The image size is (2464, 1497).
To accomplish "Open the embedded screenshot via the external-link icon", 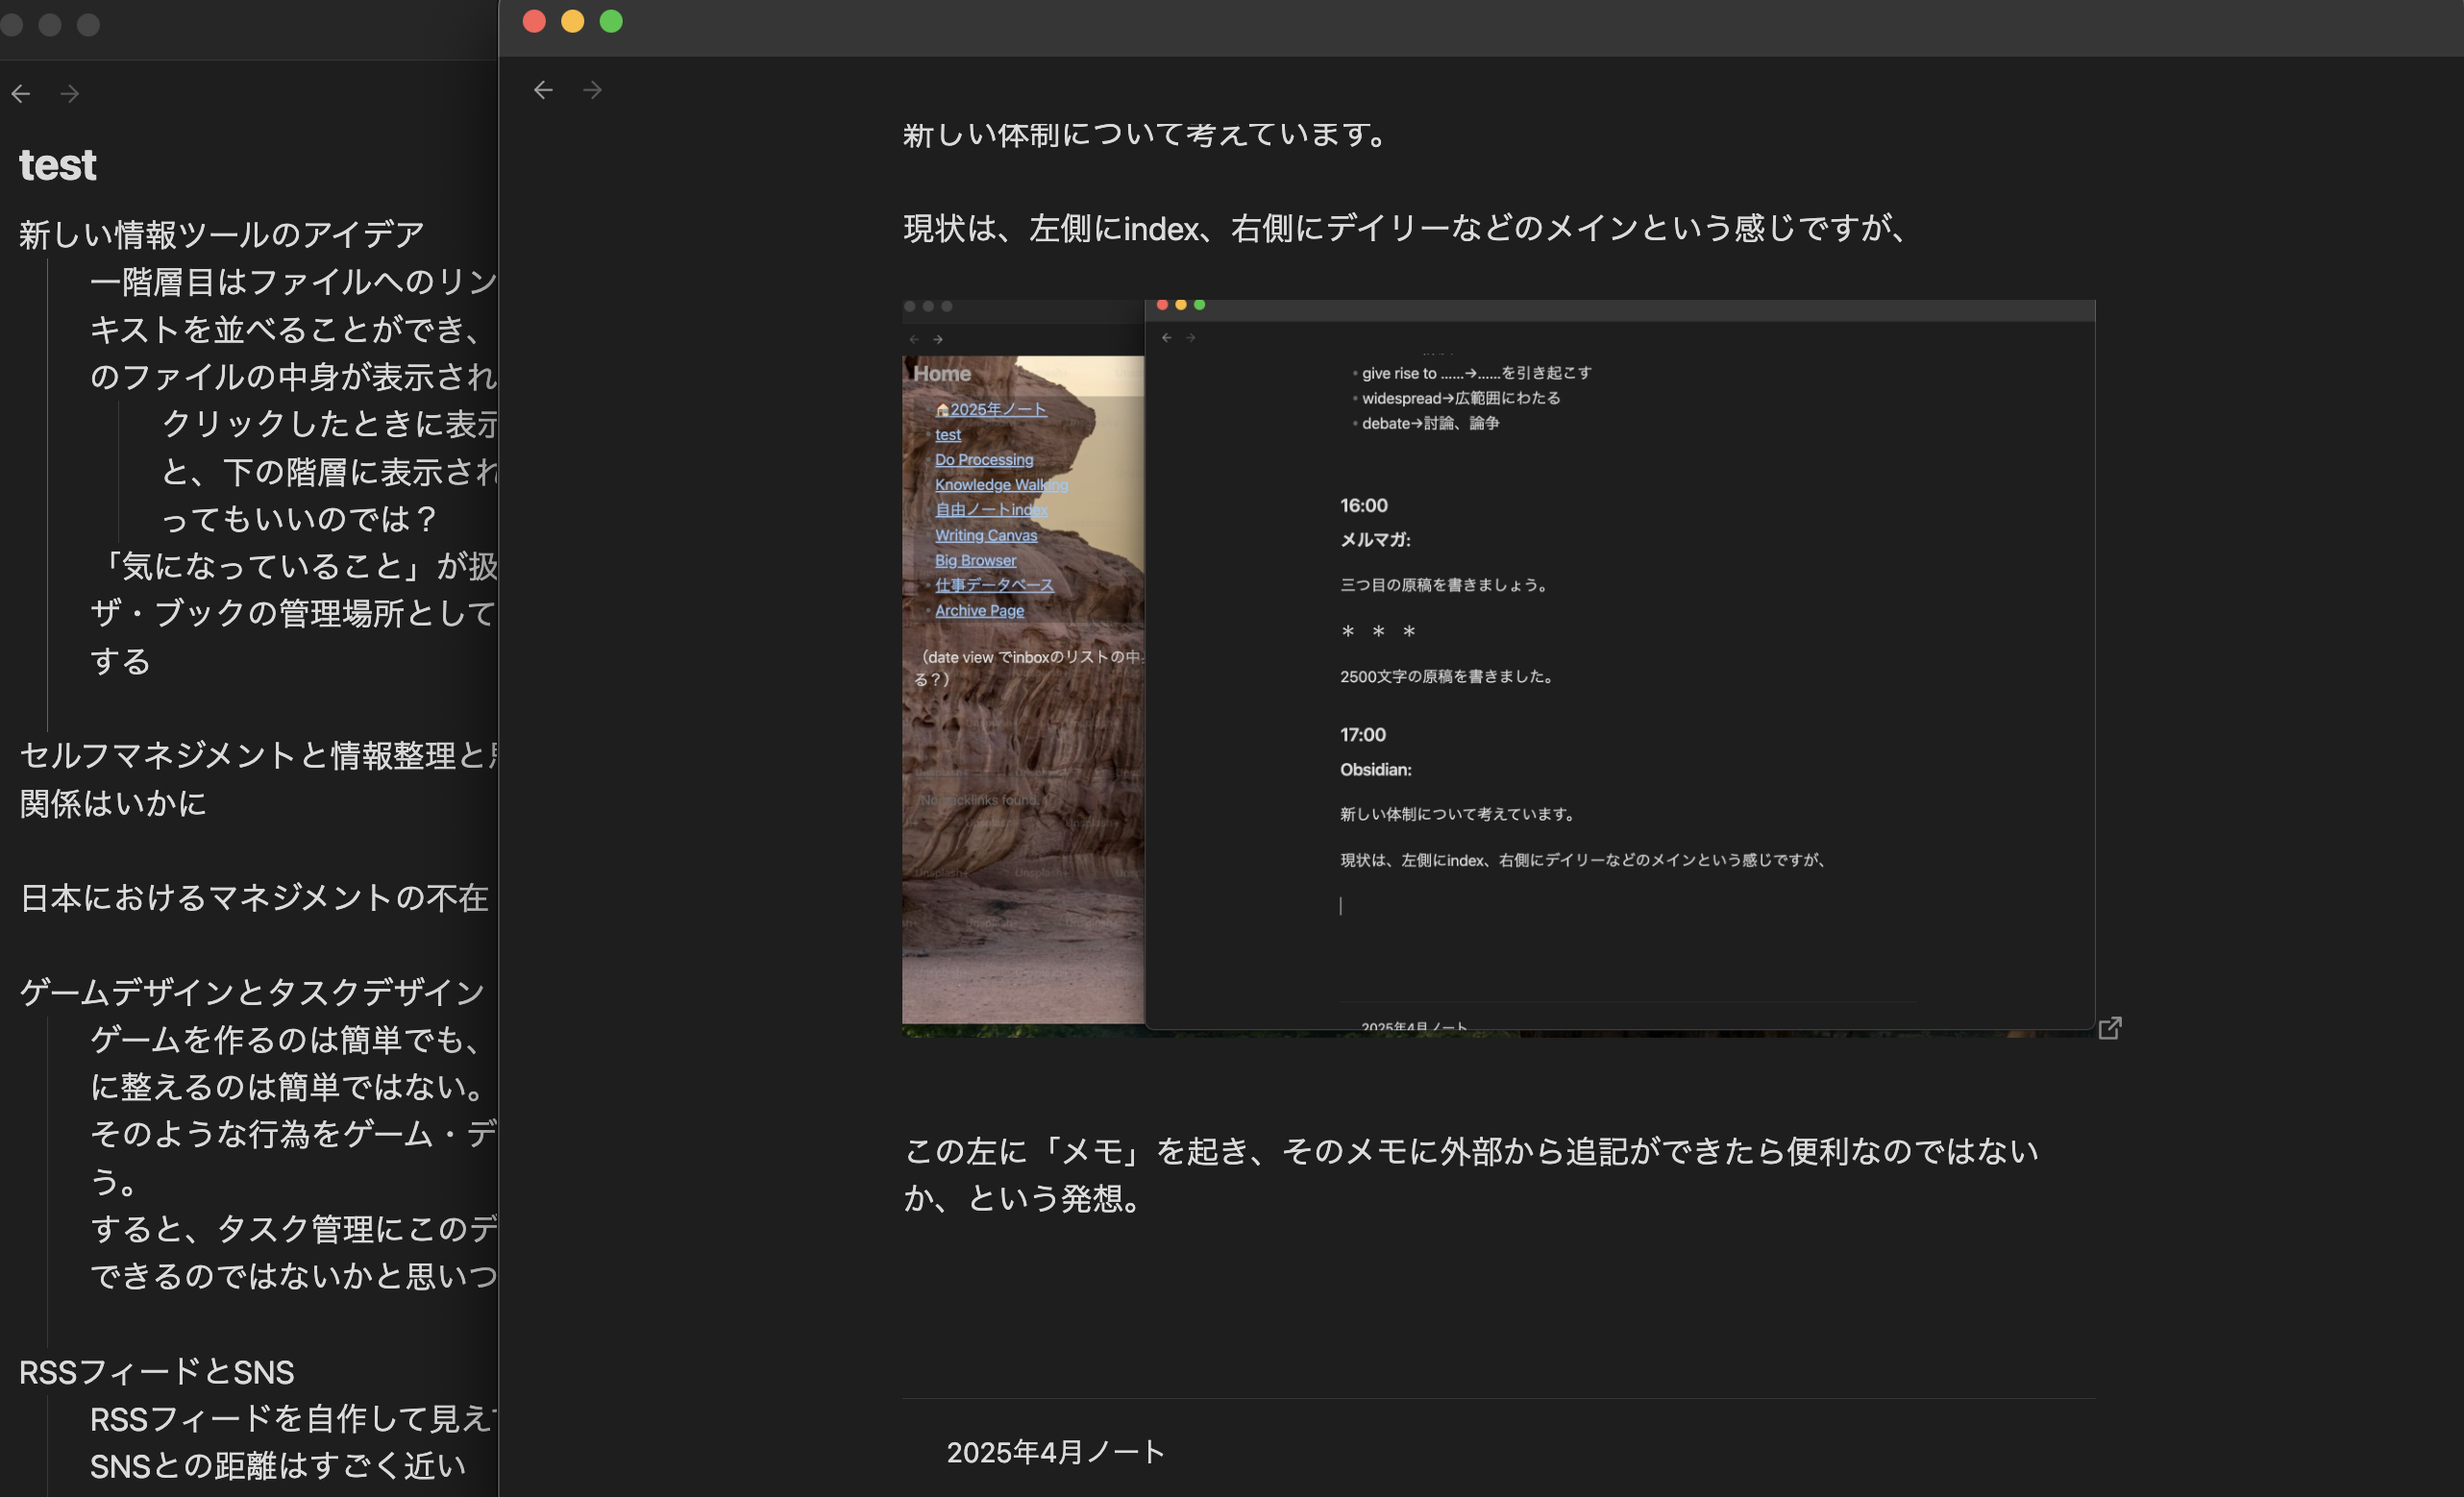I will click(x=2113, y=1027).
